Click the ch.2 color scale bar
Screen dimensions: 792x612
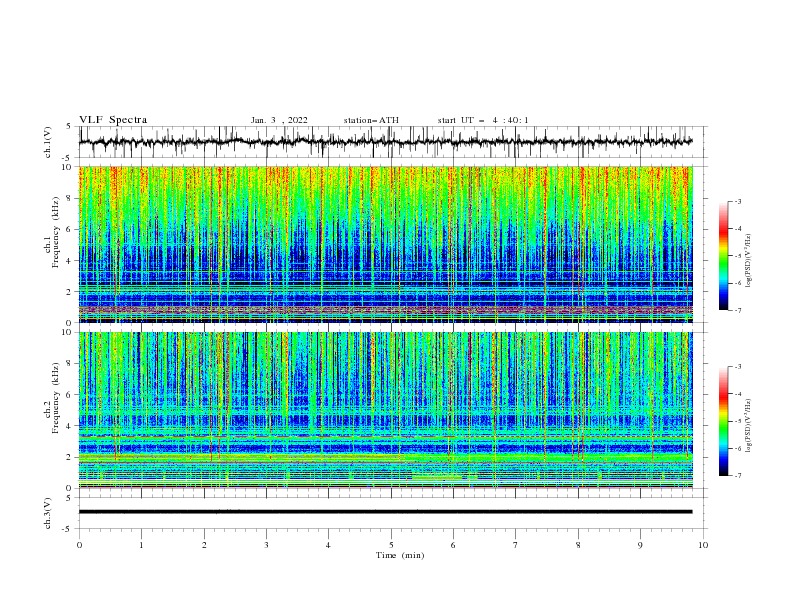coord(723,421)
